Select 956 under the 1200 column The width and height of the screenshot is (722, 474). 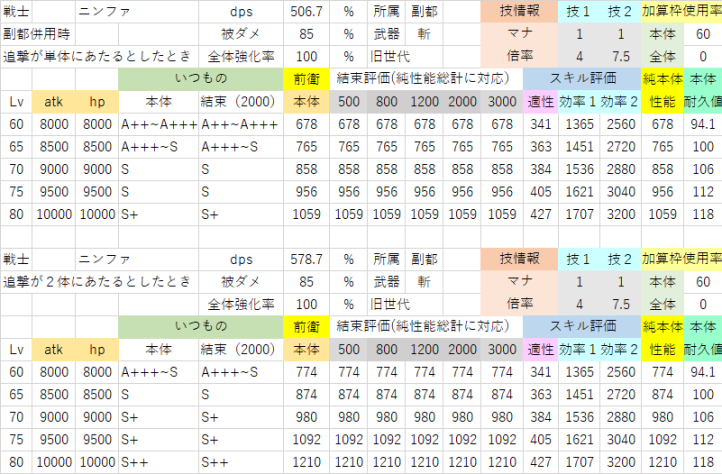tap(424, 192)
